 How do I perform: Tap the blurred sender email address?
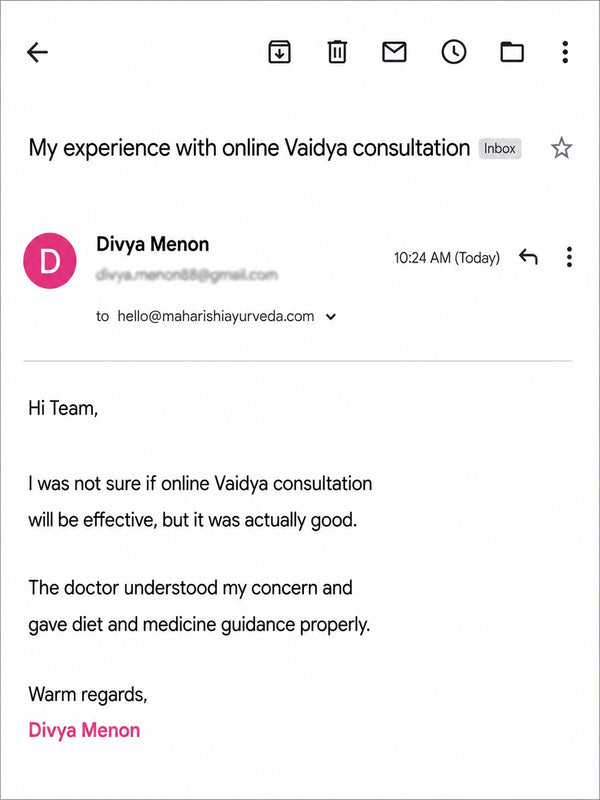[x=187, y=275]
